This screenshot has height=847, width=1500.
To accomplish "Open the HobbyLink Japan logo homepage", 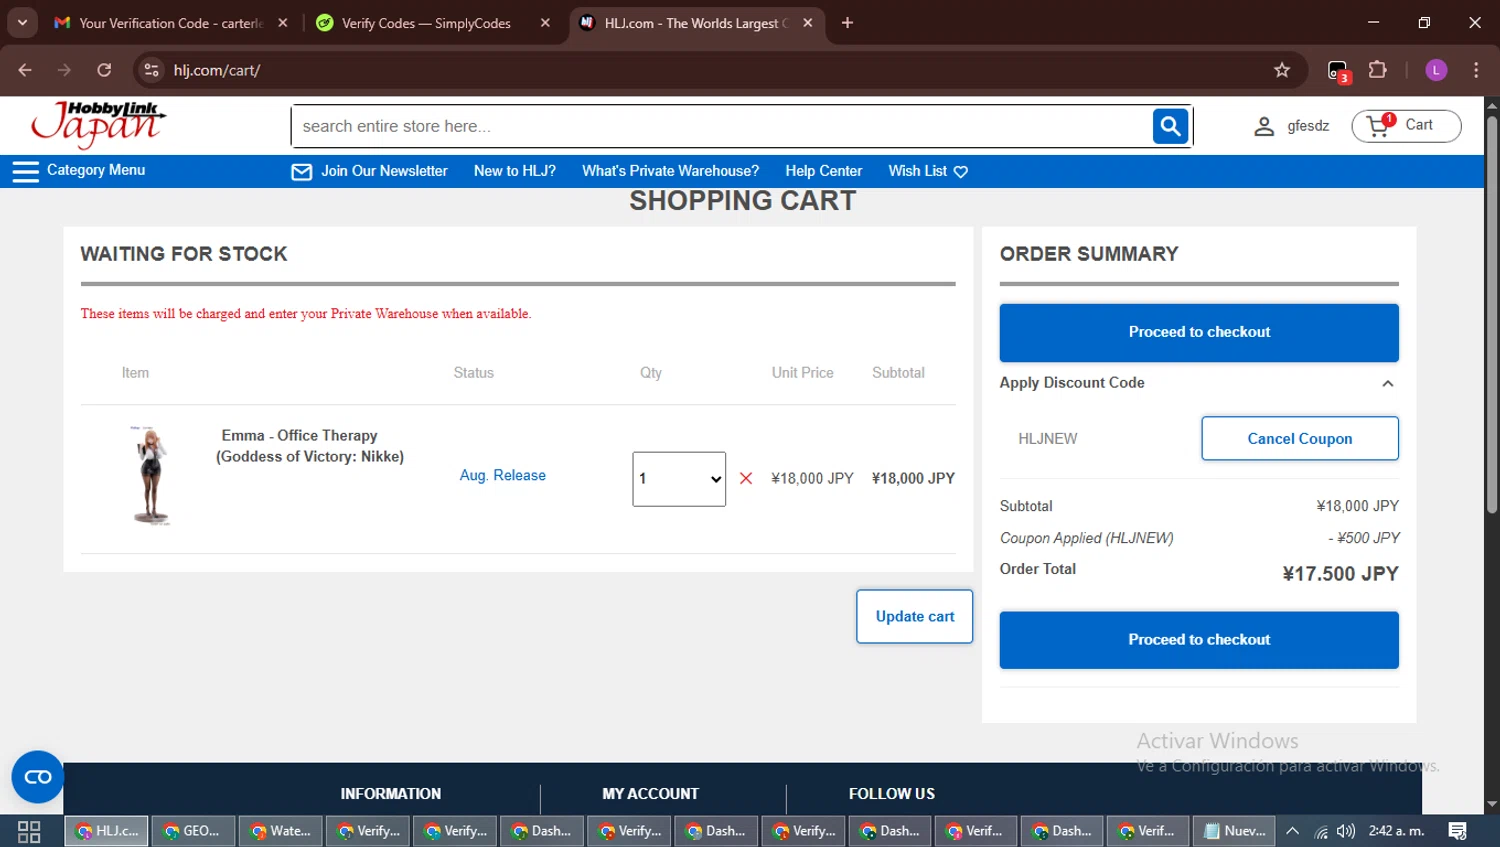I will [x=98, y=125].
